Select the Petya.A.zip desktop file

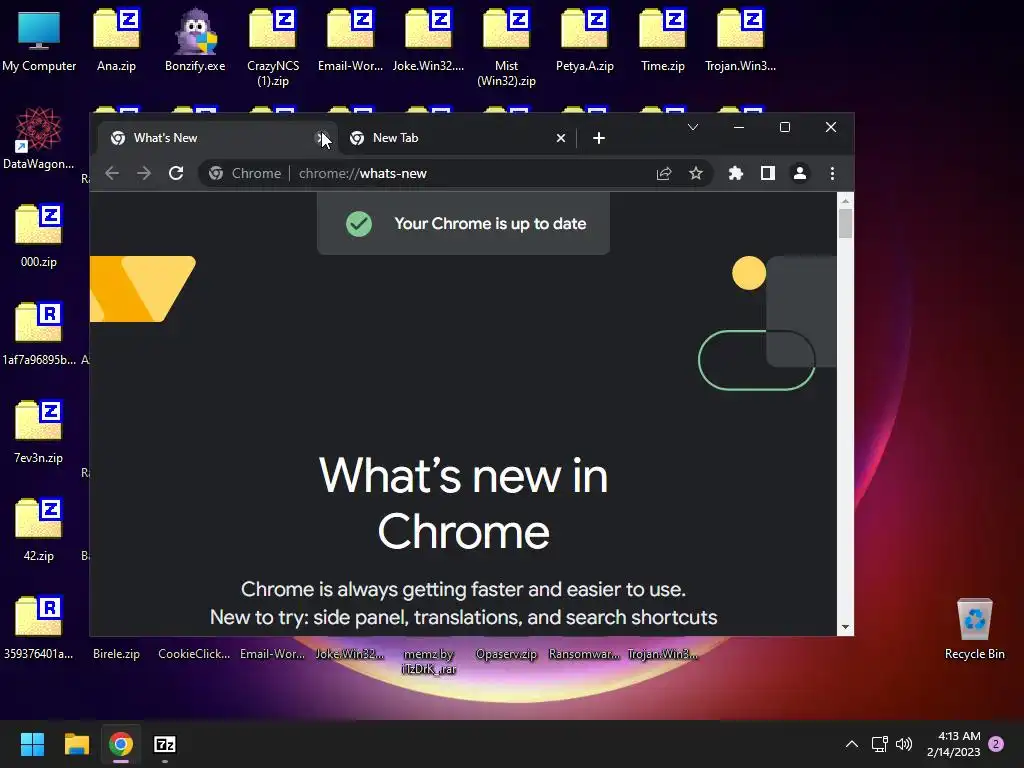pos(584,39)
